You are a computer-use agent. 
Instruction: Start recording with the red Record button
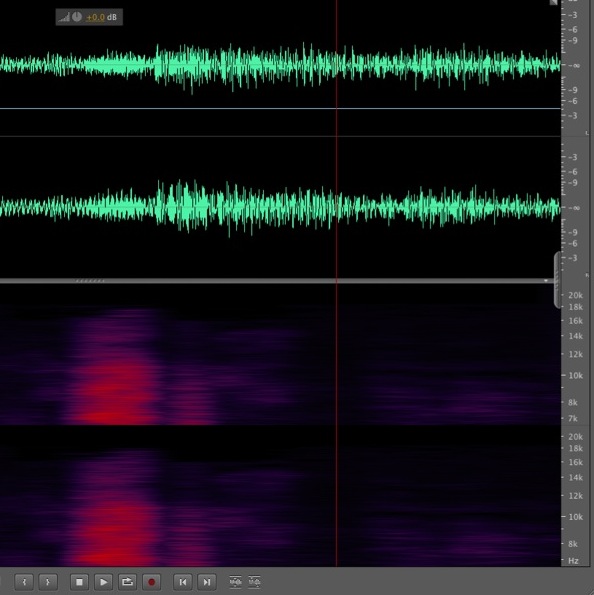point(151,582)
